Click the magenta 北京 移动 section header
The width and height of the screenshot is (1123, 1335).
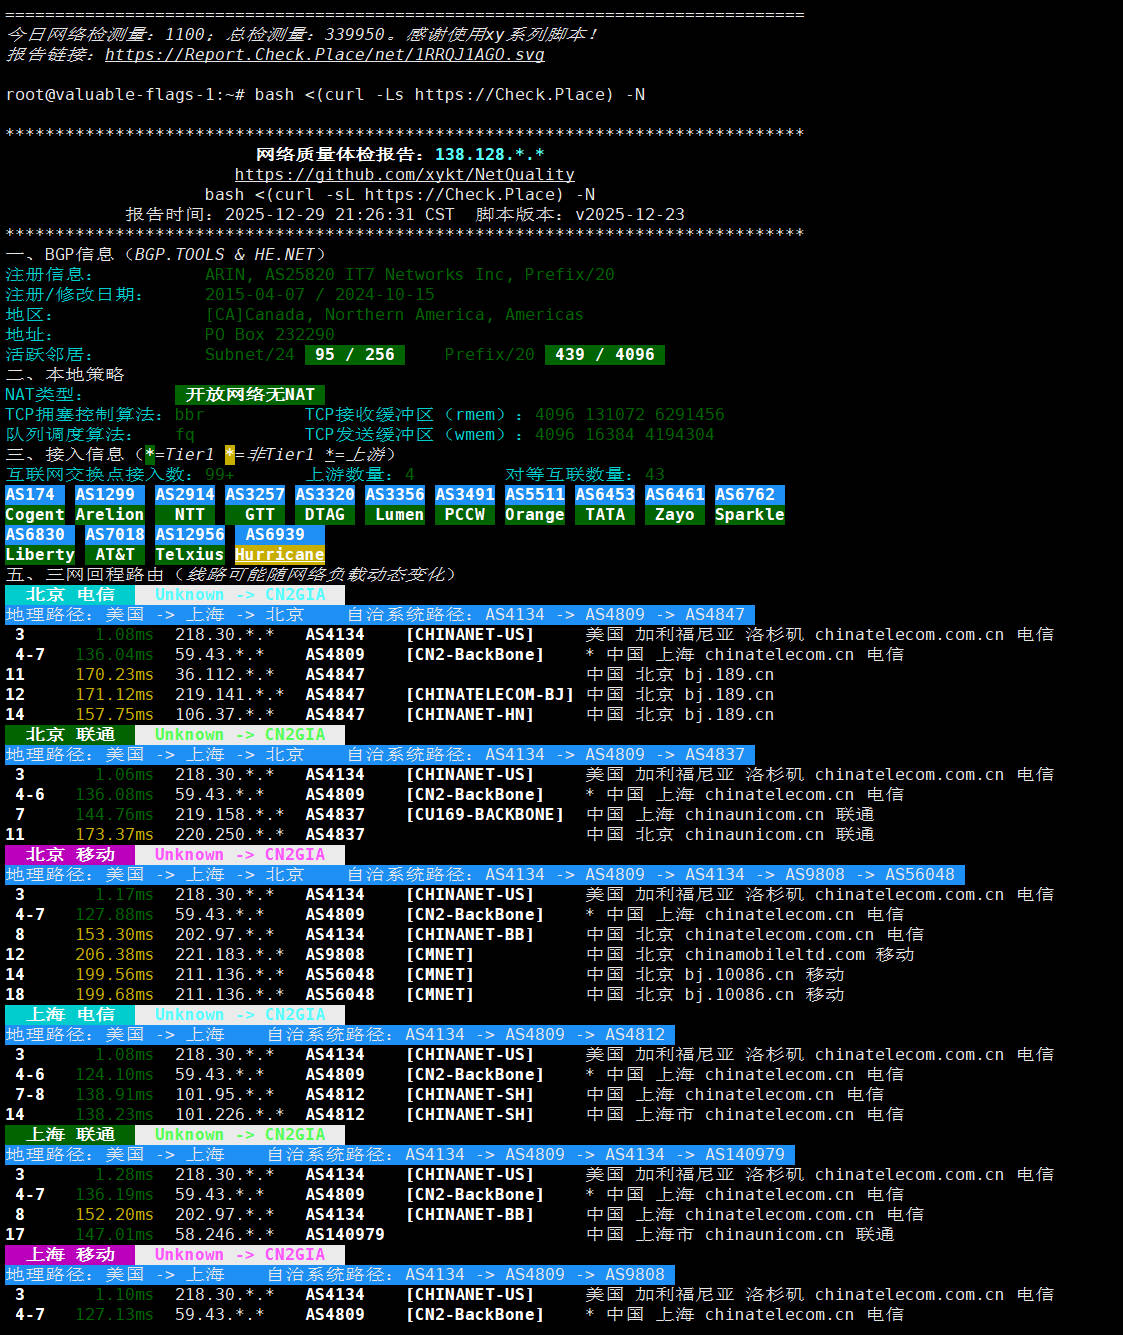[x=70, y=855]
